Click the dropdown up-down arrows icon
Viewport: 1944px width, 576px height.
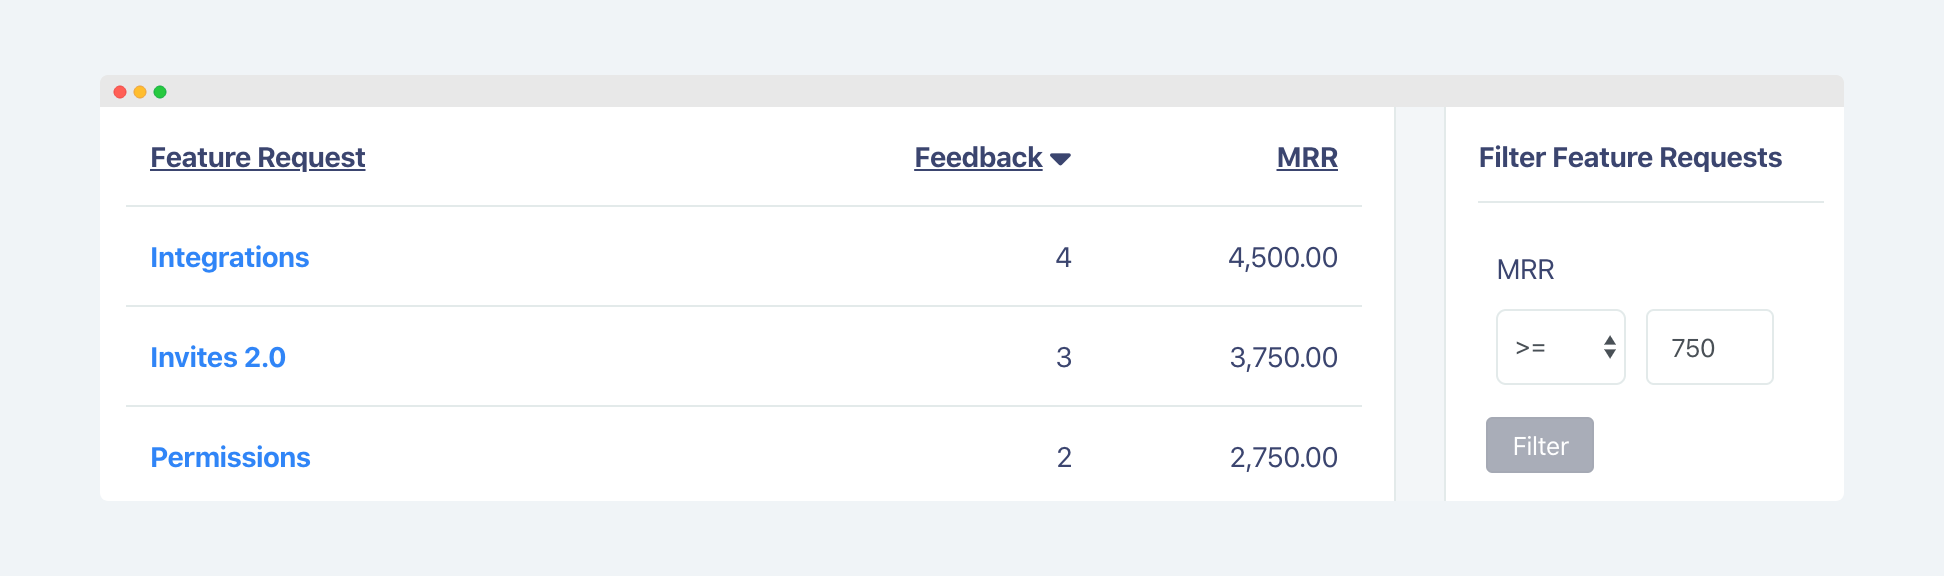[x=1609, y=347]
